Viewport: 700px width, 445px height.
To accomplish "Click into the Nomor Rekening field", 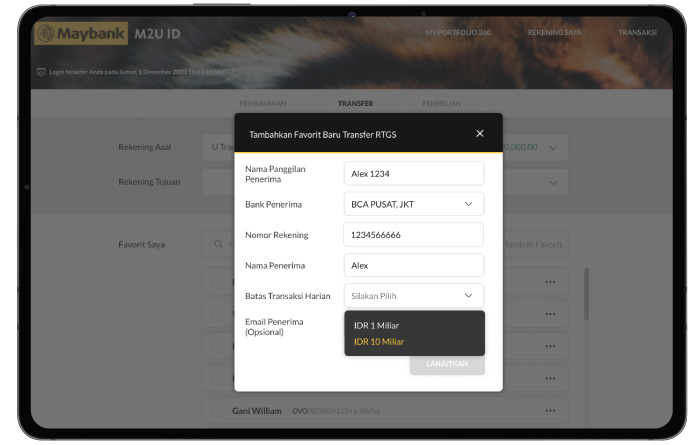I will 413,235.
